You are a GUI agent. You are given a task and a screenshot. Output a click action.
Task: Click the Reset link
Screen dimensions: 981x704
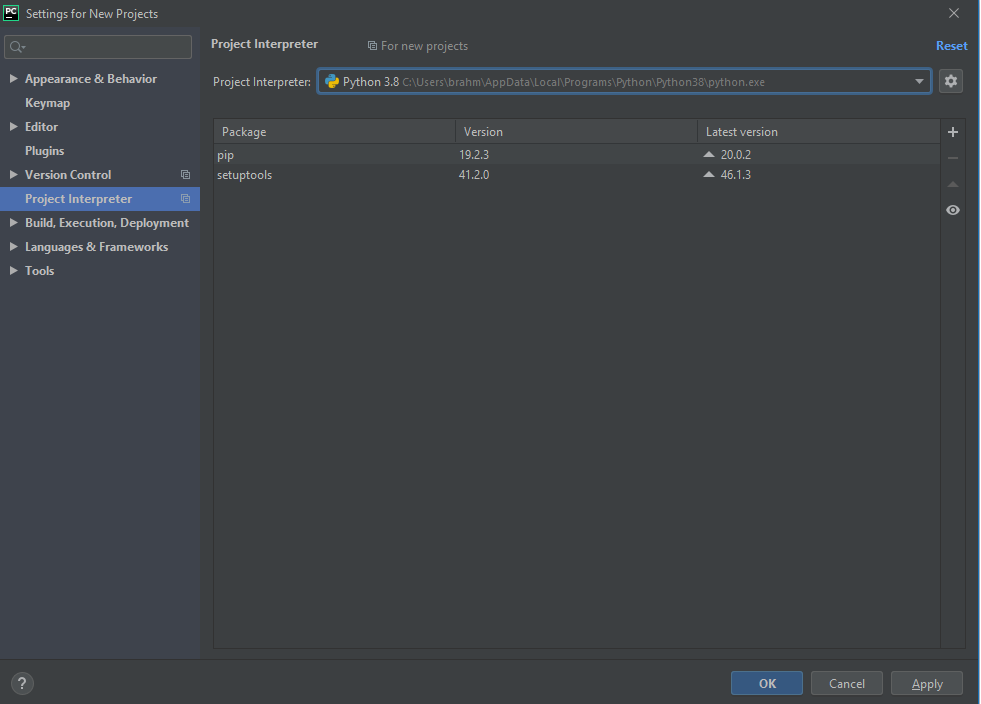[x=951, y=45]
